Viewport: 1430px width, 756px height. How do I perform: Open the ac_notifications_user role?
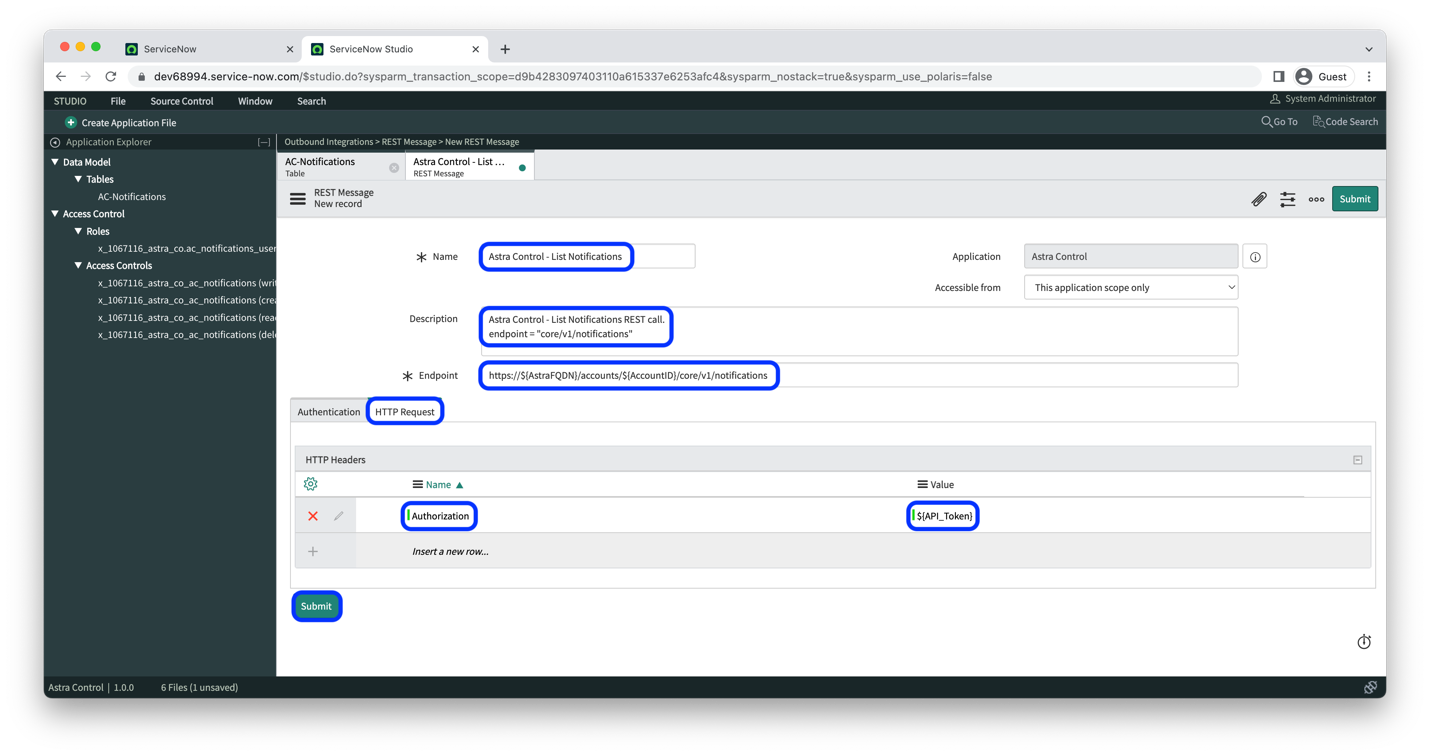click(x=187, y=248)
